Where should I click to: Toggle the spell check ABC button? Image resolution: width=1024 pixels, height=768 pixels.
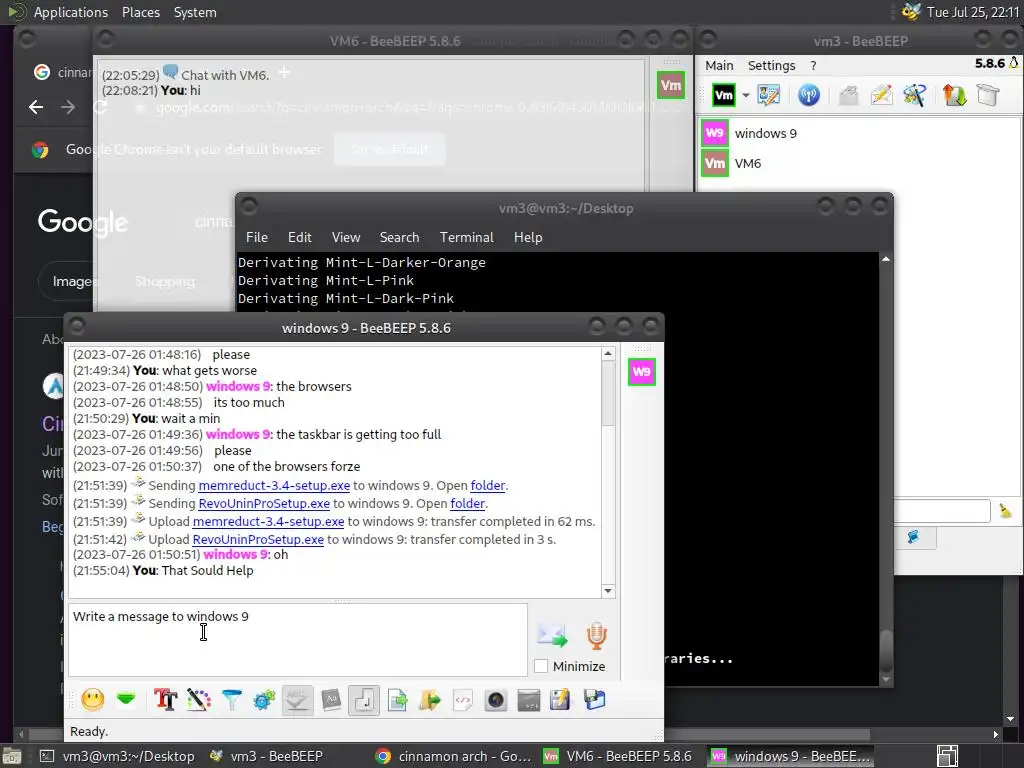click(x=298, y=700)
